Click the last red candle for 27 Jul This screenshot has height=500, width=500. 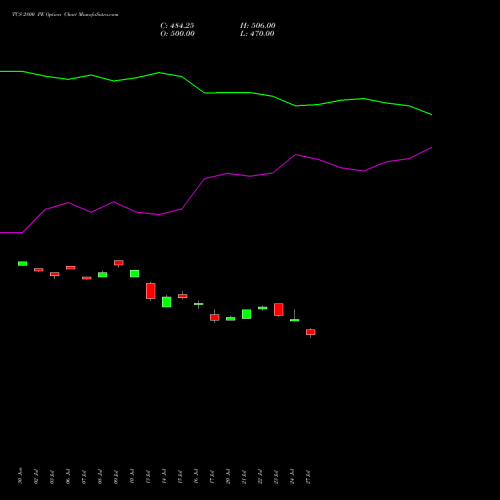pyautogui.click(x=311, y=332)
